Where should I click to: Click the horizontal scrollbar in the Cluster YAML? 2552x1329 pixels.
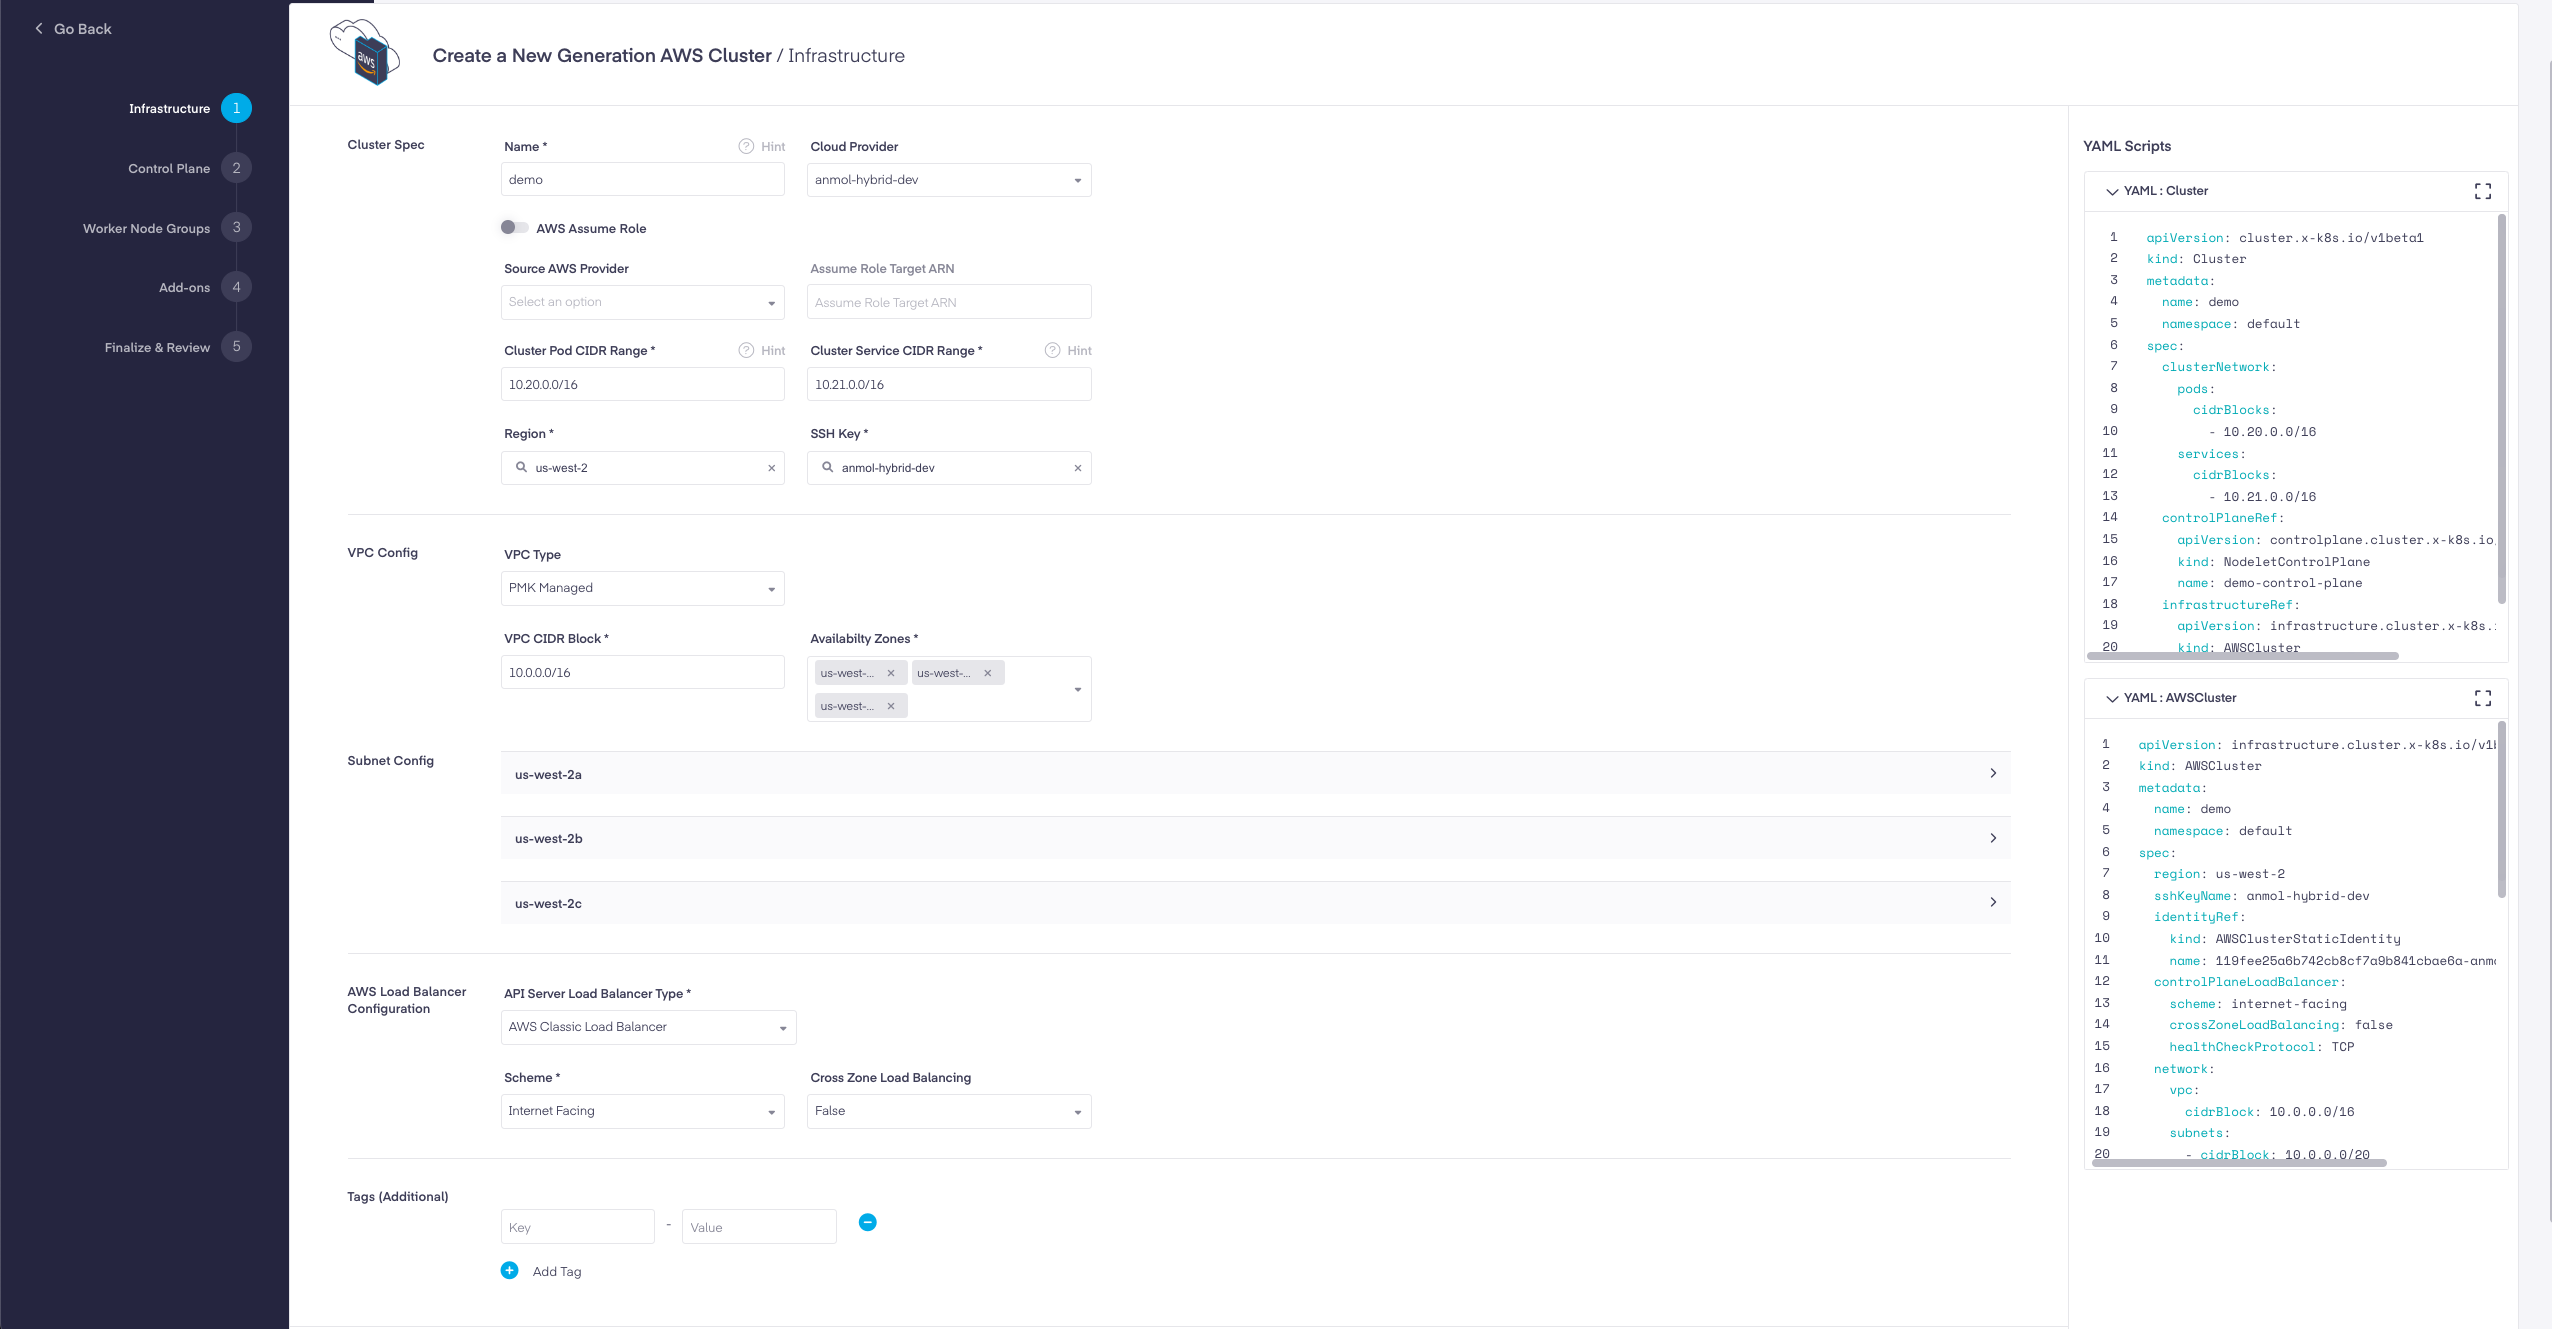pos(2242,656)
